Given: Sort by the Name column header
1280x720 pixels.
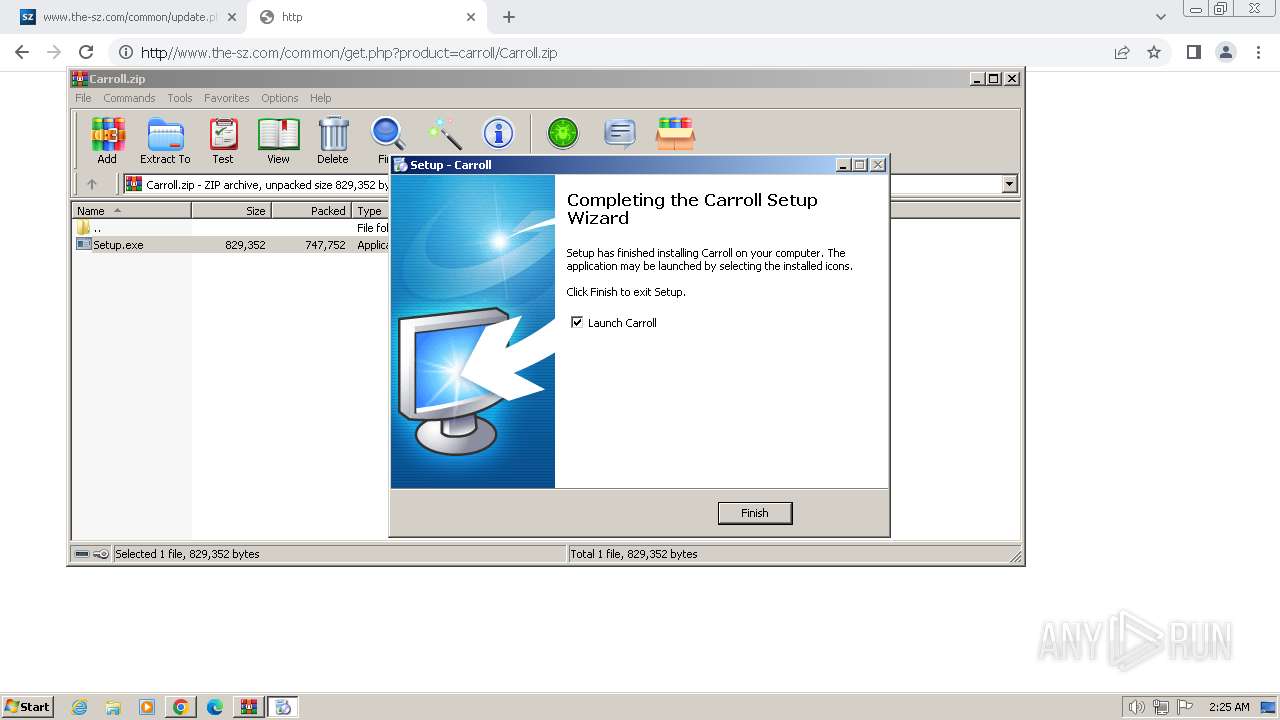Looking at the screenshot, I should [x=132, y=210].
